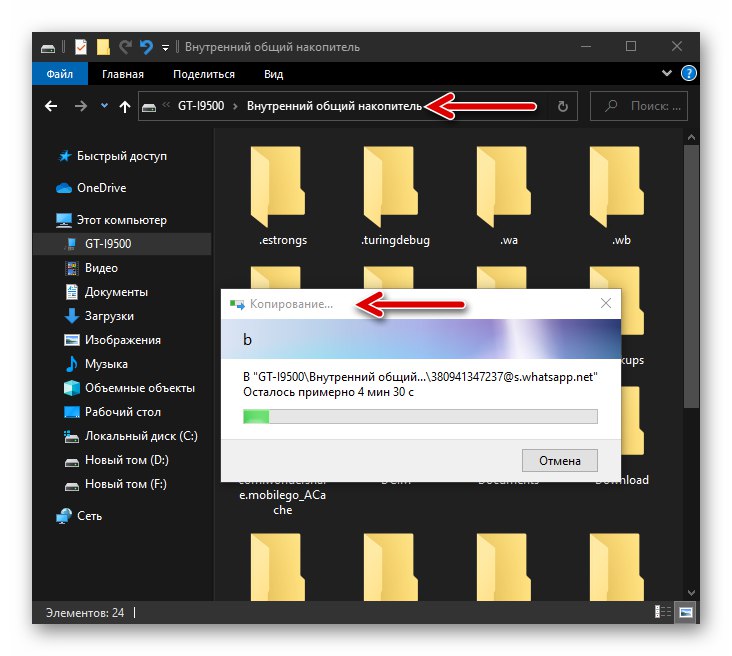
Task: Open Новый том (D:) in the sidebar
Action: pos(127,460)
